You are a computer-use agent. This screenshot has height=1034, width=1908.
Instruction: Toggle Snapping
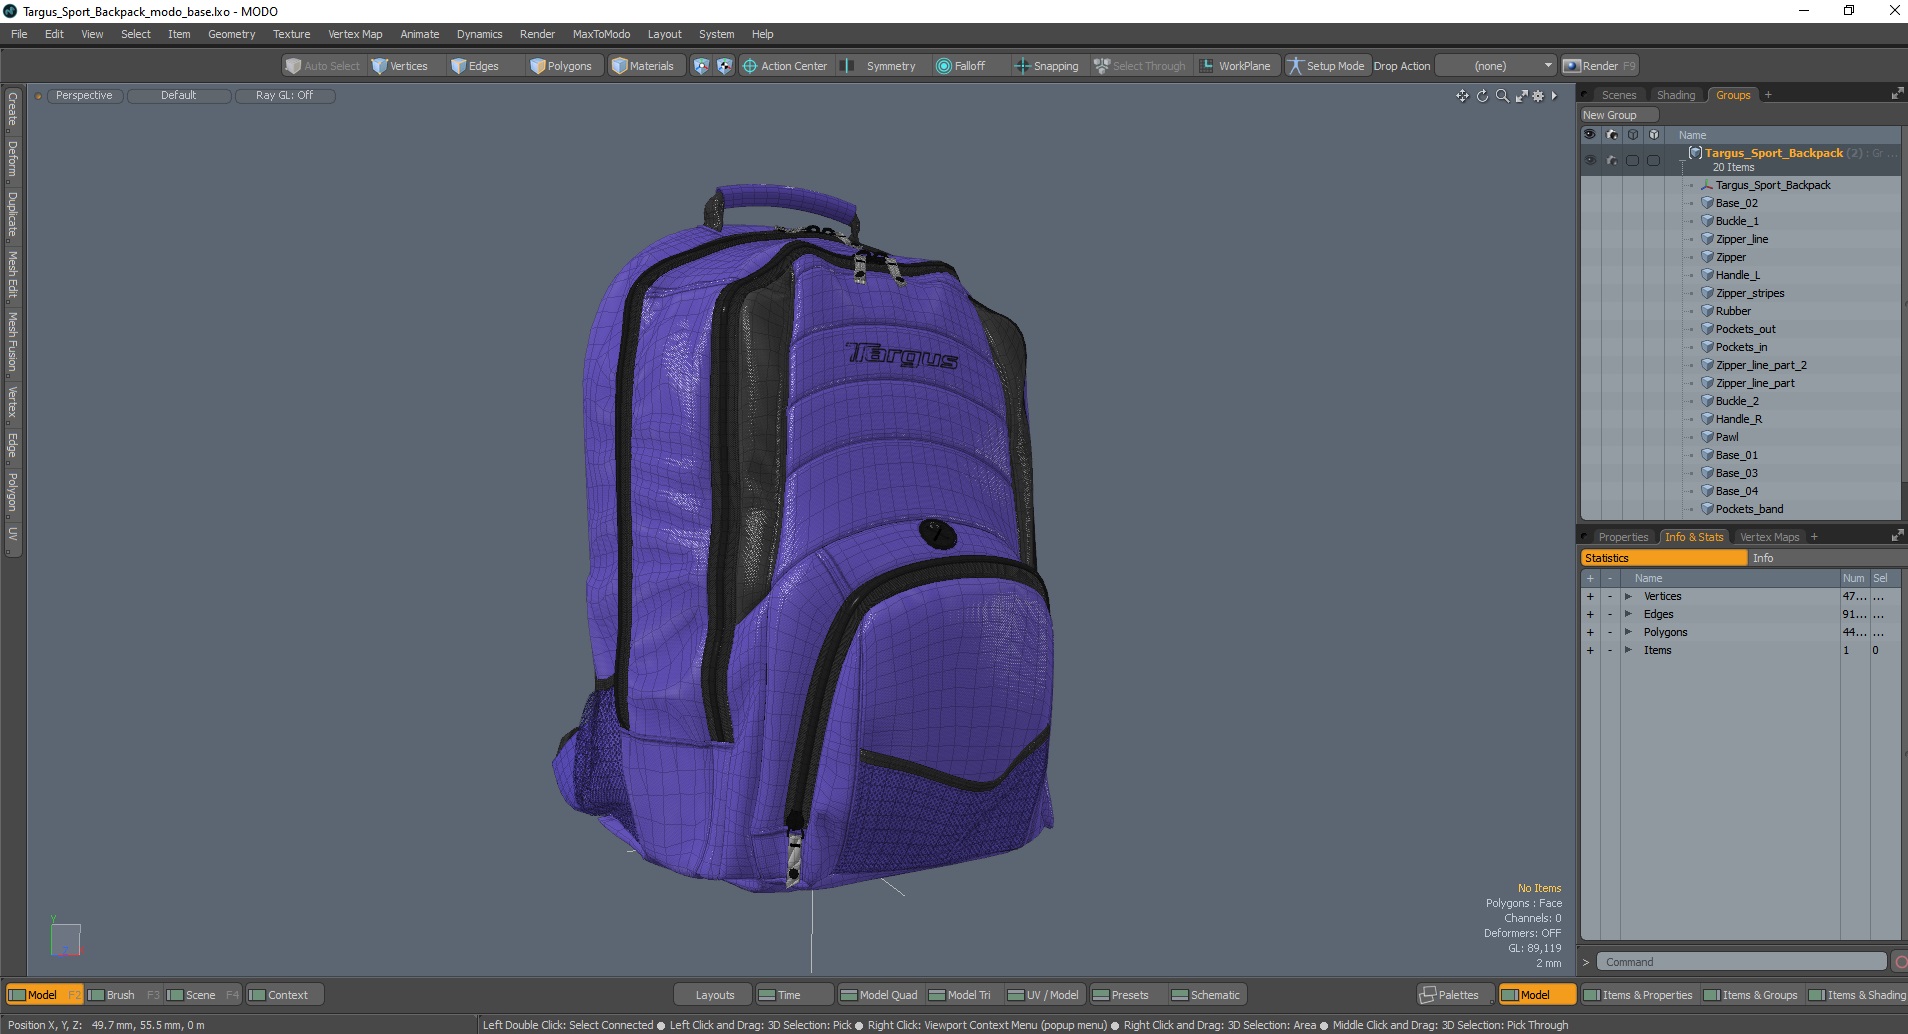pos(1047,66)
